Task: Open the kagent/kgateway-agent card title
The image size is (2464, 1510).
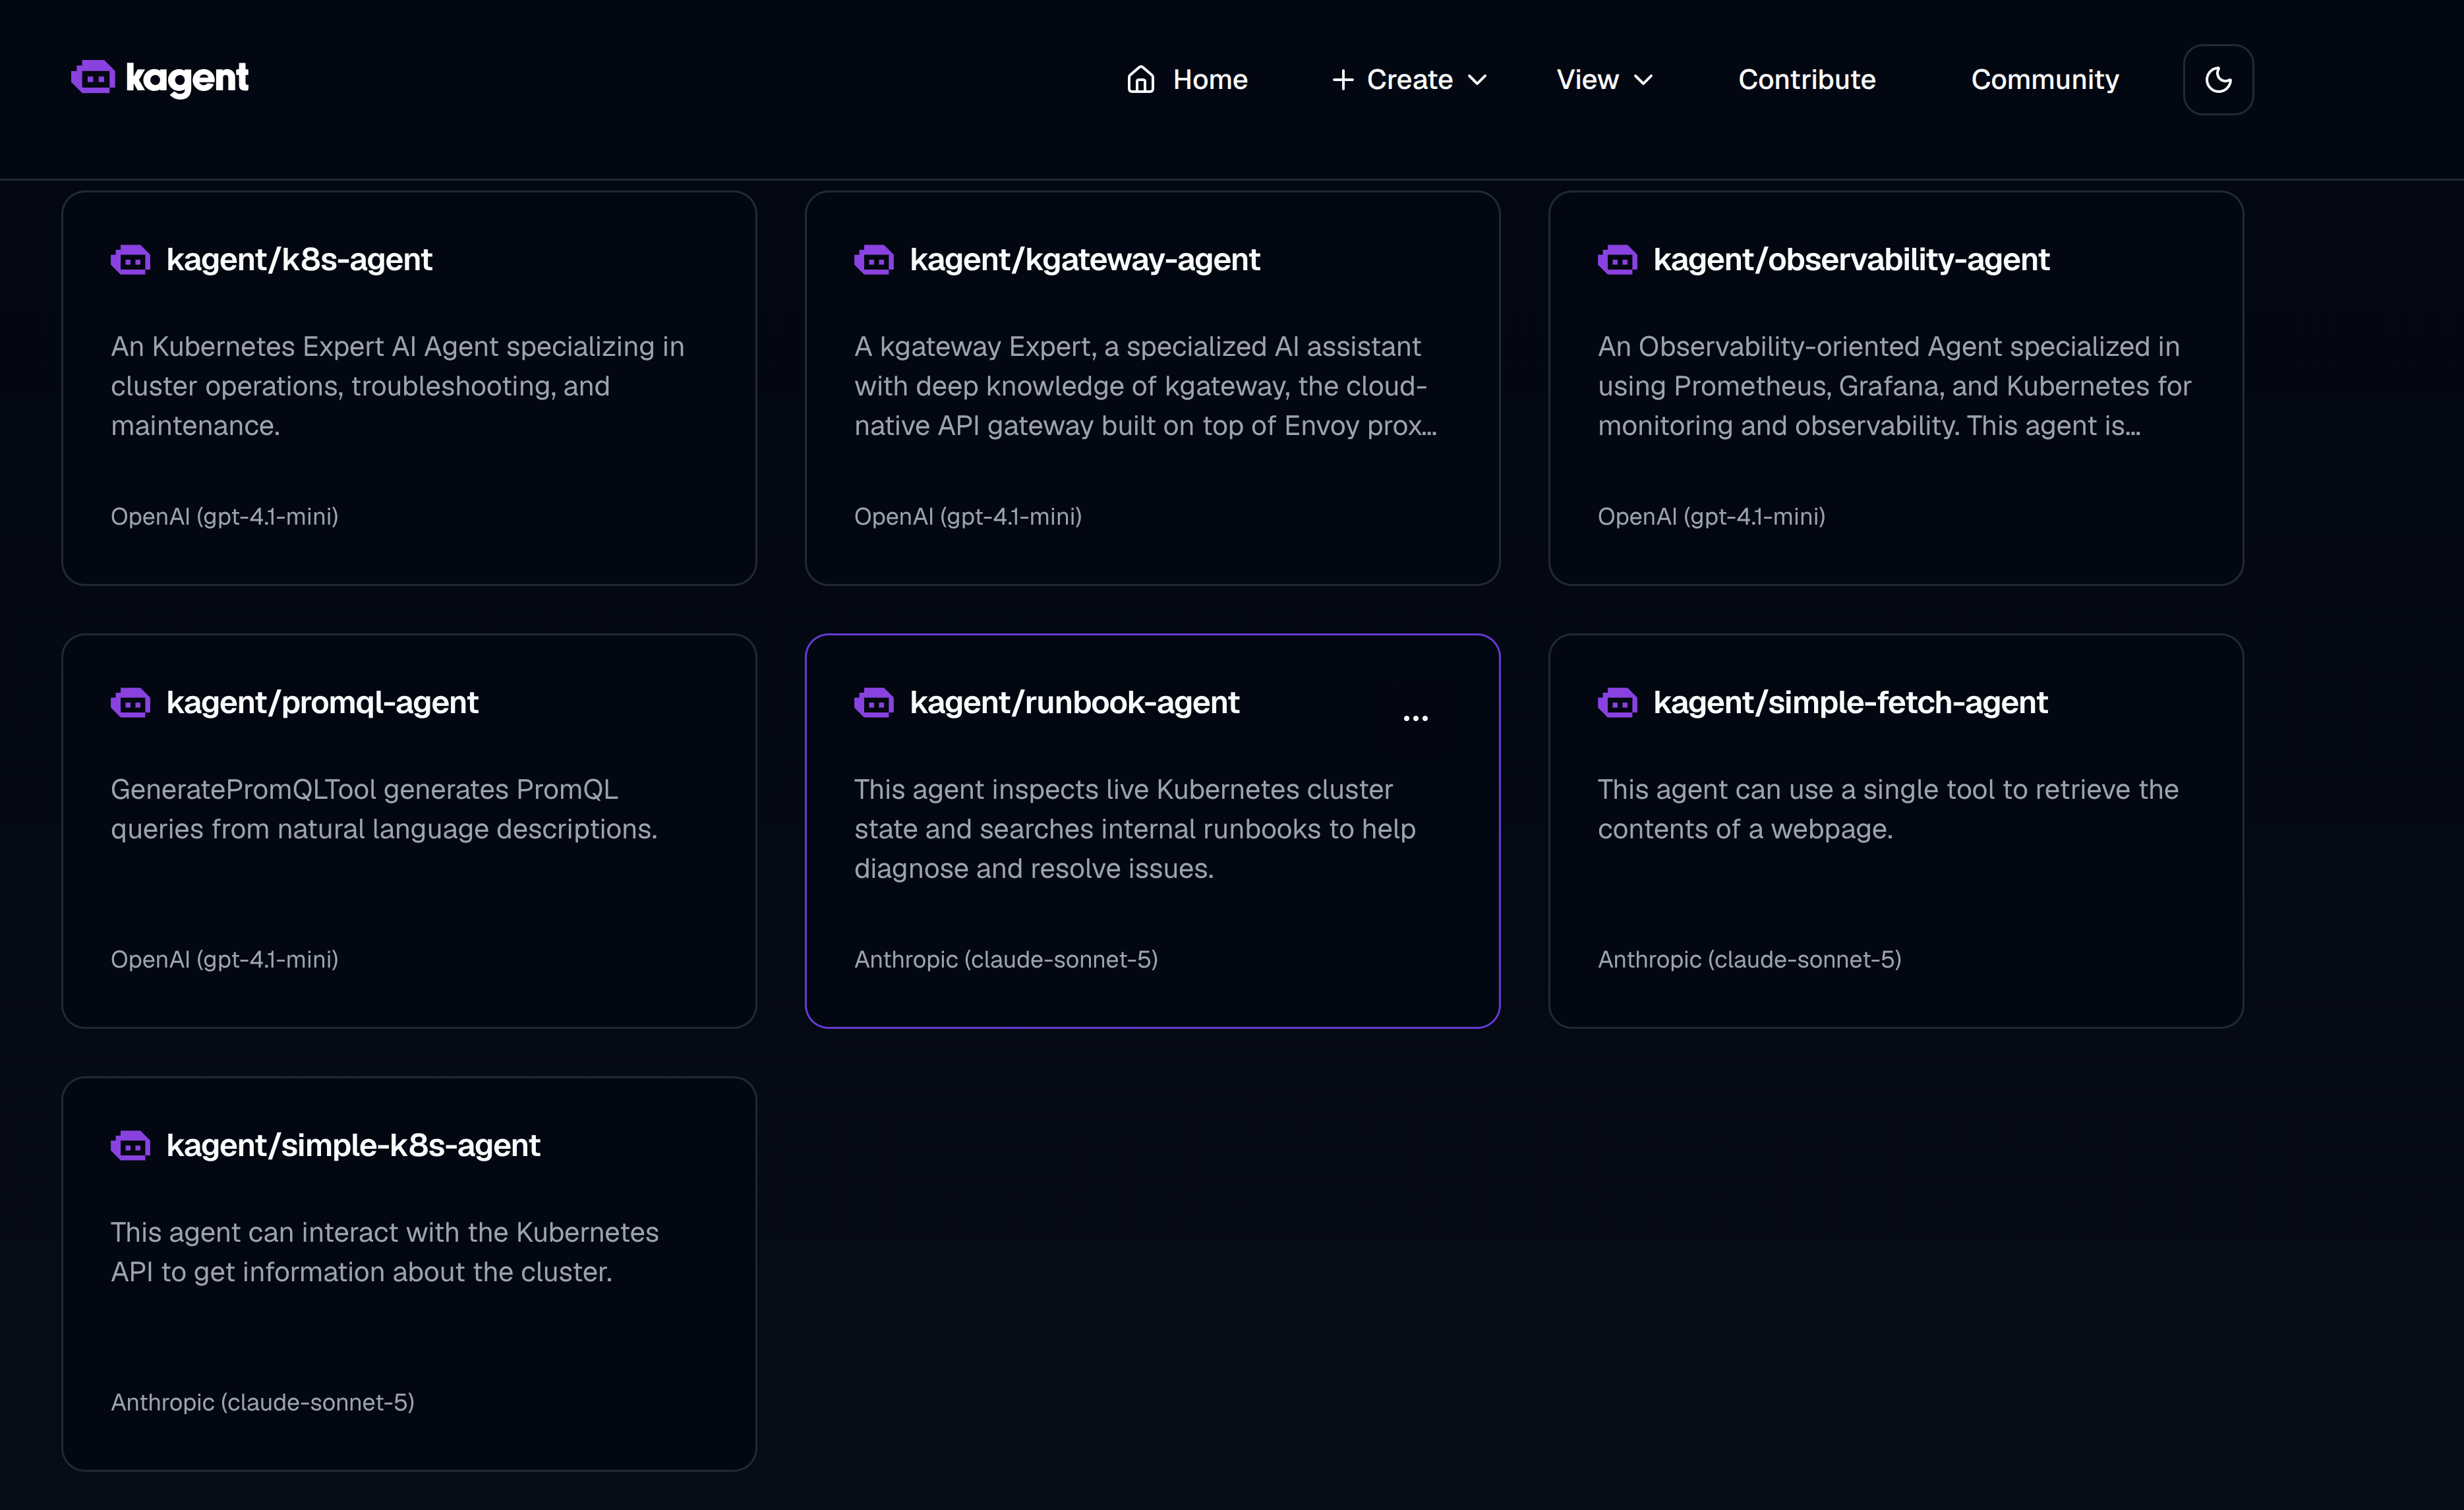Action: (1084, 260)
